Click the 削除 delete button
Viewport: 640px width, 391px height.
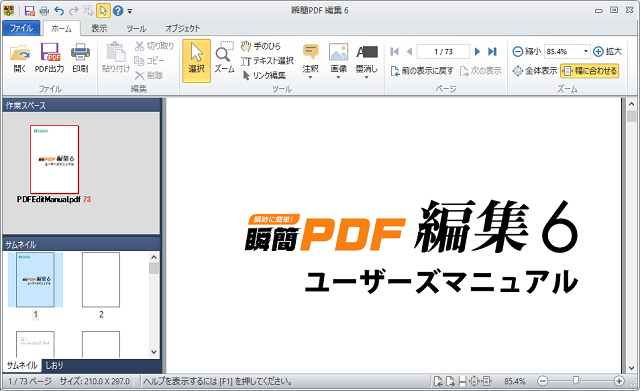click(149, 75)
